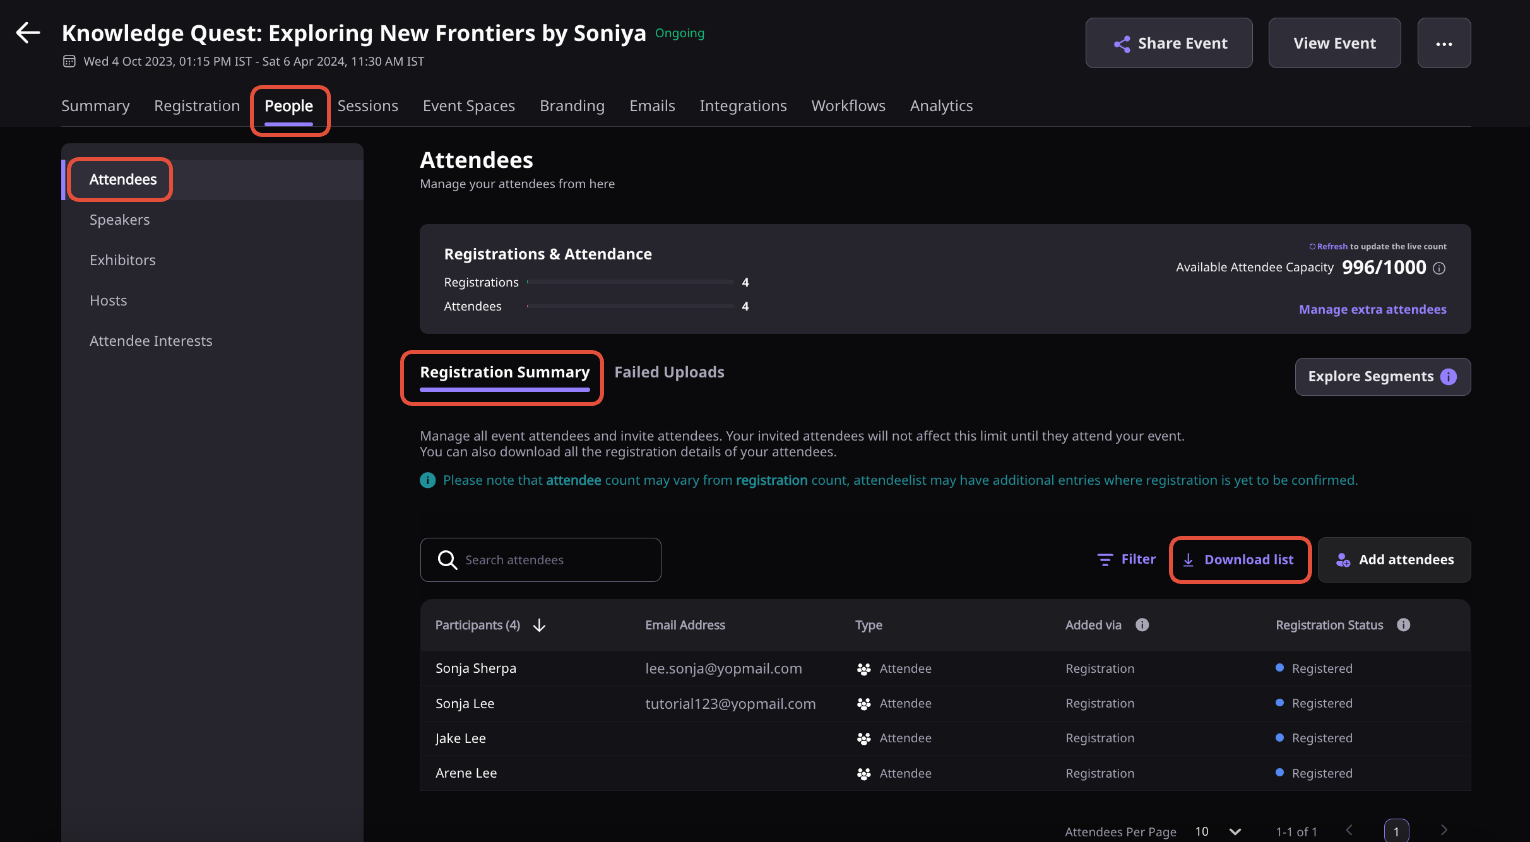The width and height of the screenshot is (1530, 842).
Task: Switch to the Integrations tab
Action: coord(743,106)
